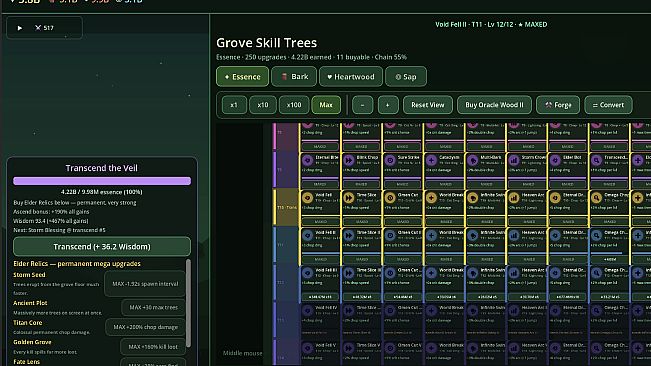The height and width of the screenshot is (366, 651).
Task: Click the play button top left
Action: [20, 28]
